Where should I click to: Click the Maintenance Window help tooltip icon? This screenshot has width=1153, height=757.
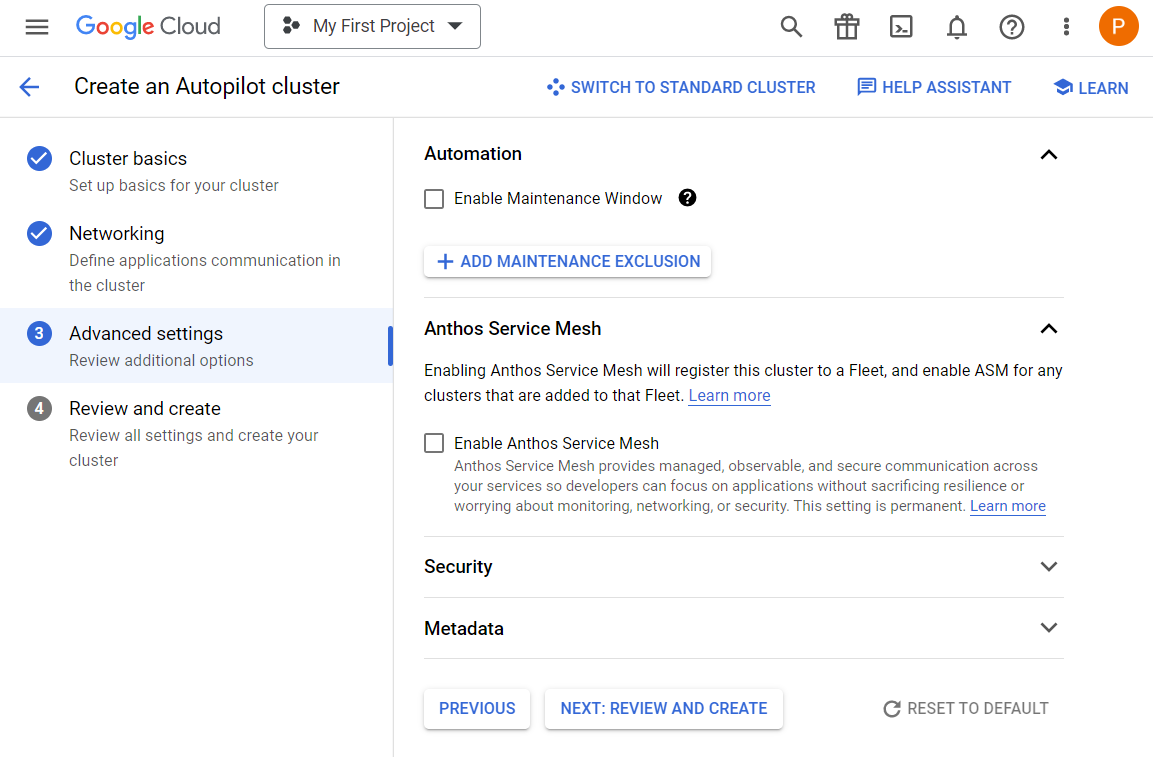[x=687, y=198]
